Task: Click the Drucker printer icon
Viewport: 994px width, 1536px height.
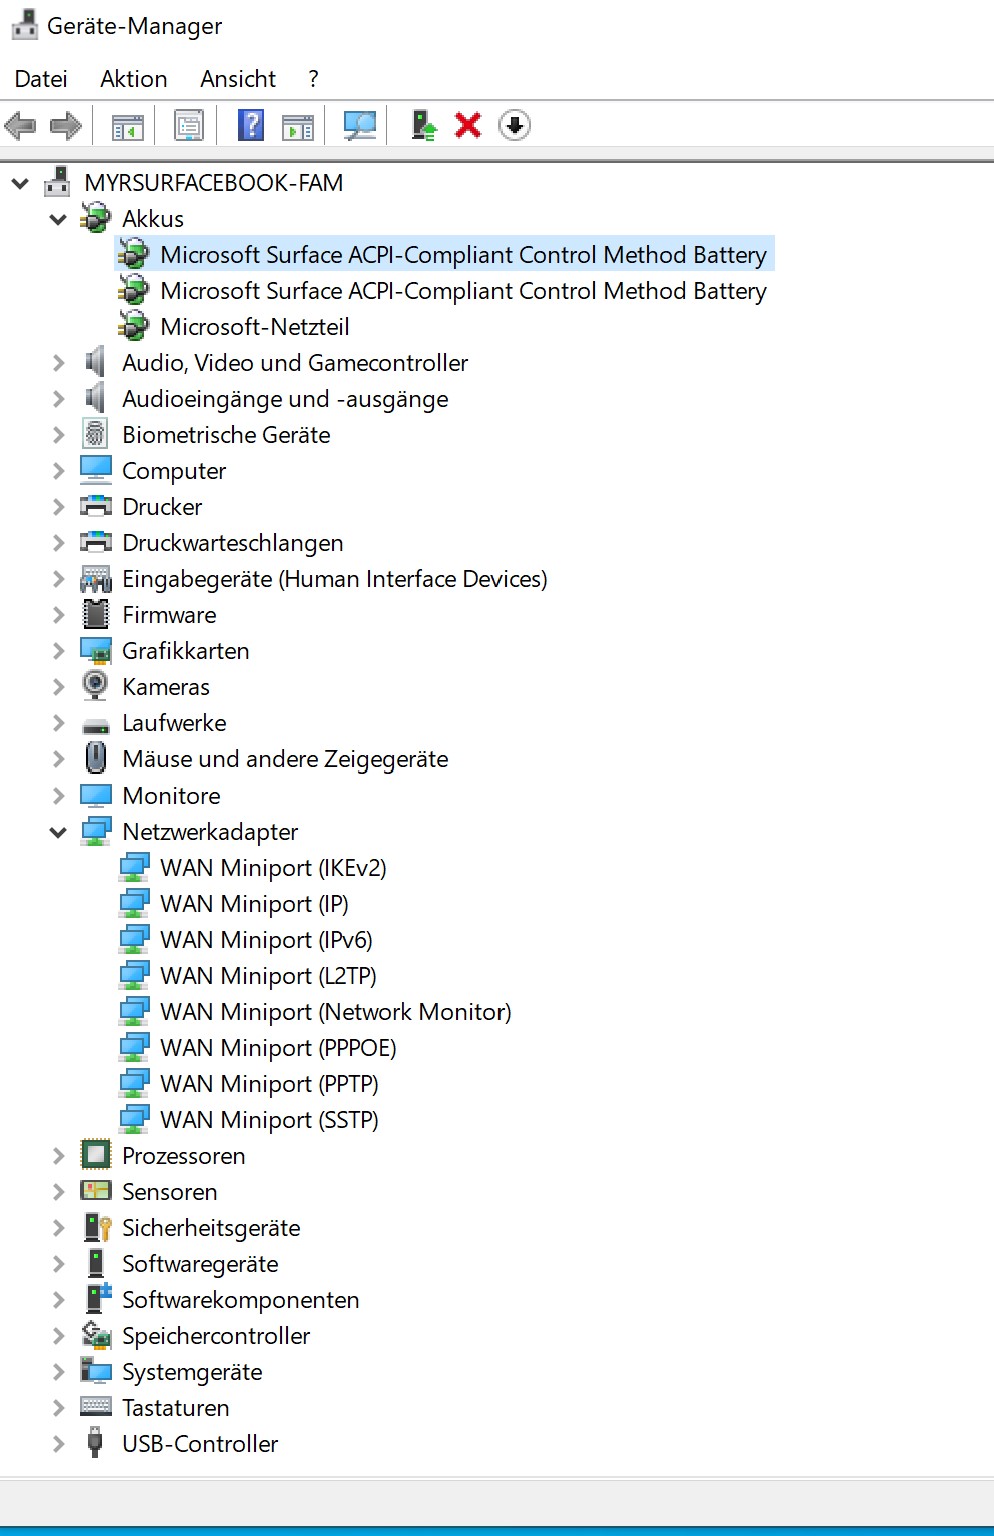Action: (96, 506)
